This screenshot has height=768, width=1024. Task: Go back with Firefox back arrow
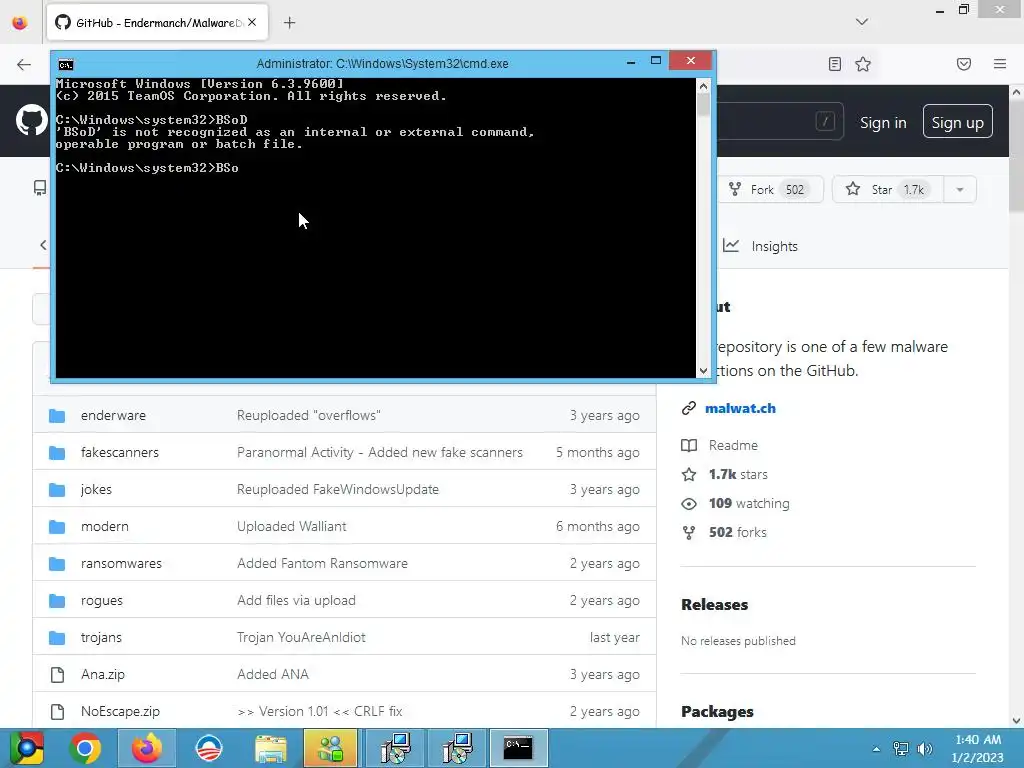pos(24,64)
